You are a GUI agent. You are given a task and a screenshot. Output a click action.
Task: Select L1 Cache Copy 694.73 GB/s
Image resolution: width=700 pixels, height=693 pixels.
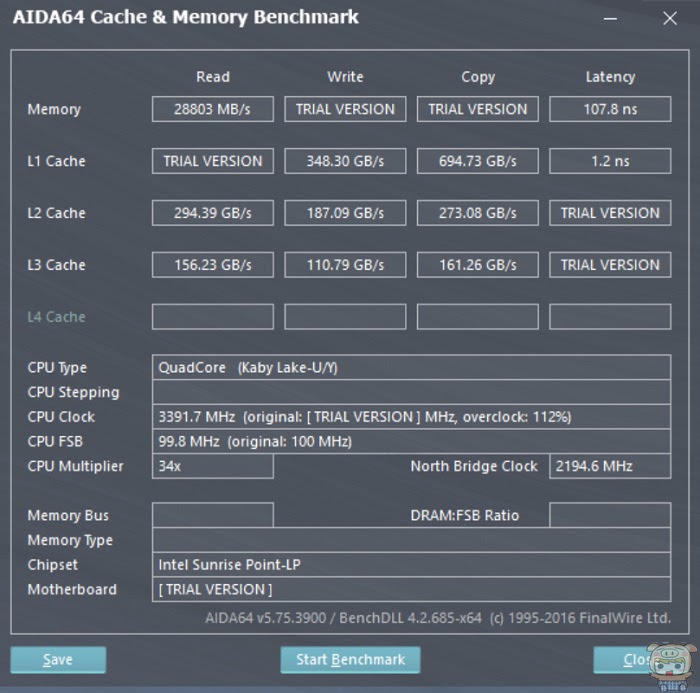point(478,161)
